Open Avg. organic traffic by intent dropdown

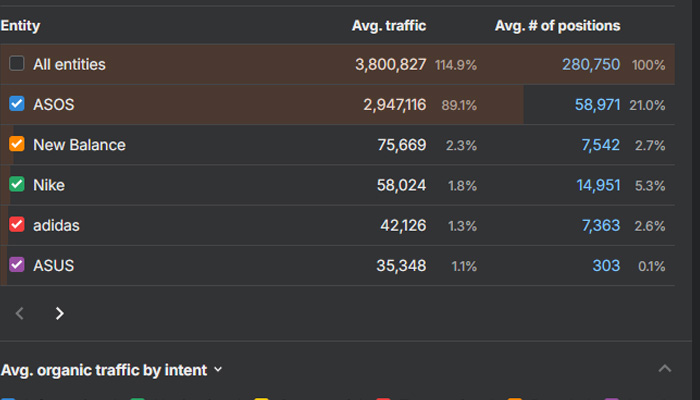(x=112, y=370)
